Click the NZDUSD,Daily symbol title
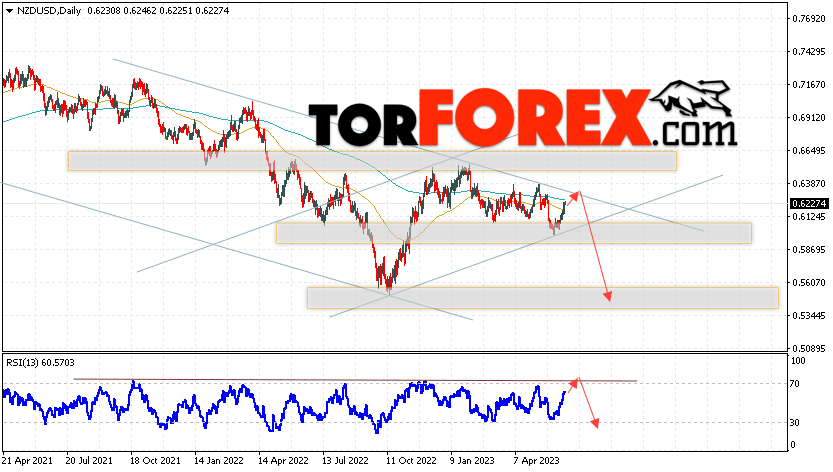Image resolution: width=833 pixels, height=472 pixels. pos(49,11)
